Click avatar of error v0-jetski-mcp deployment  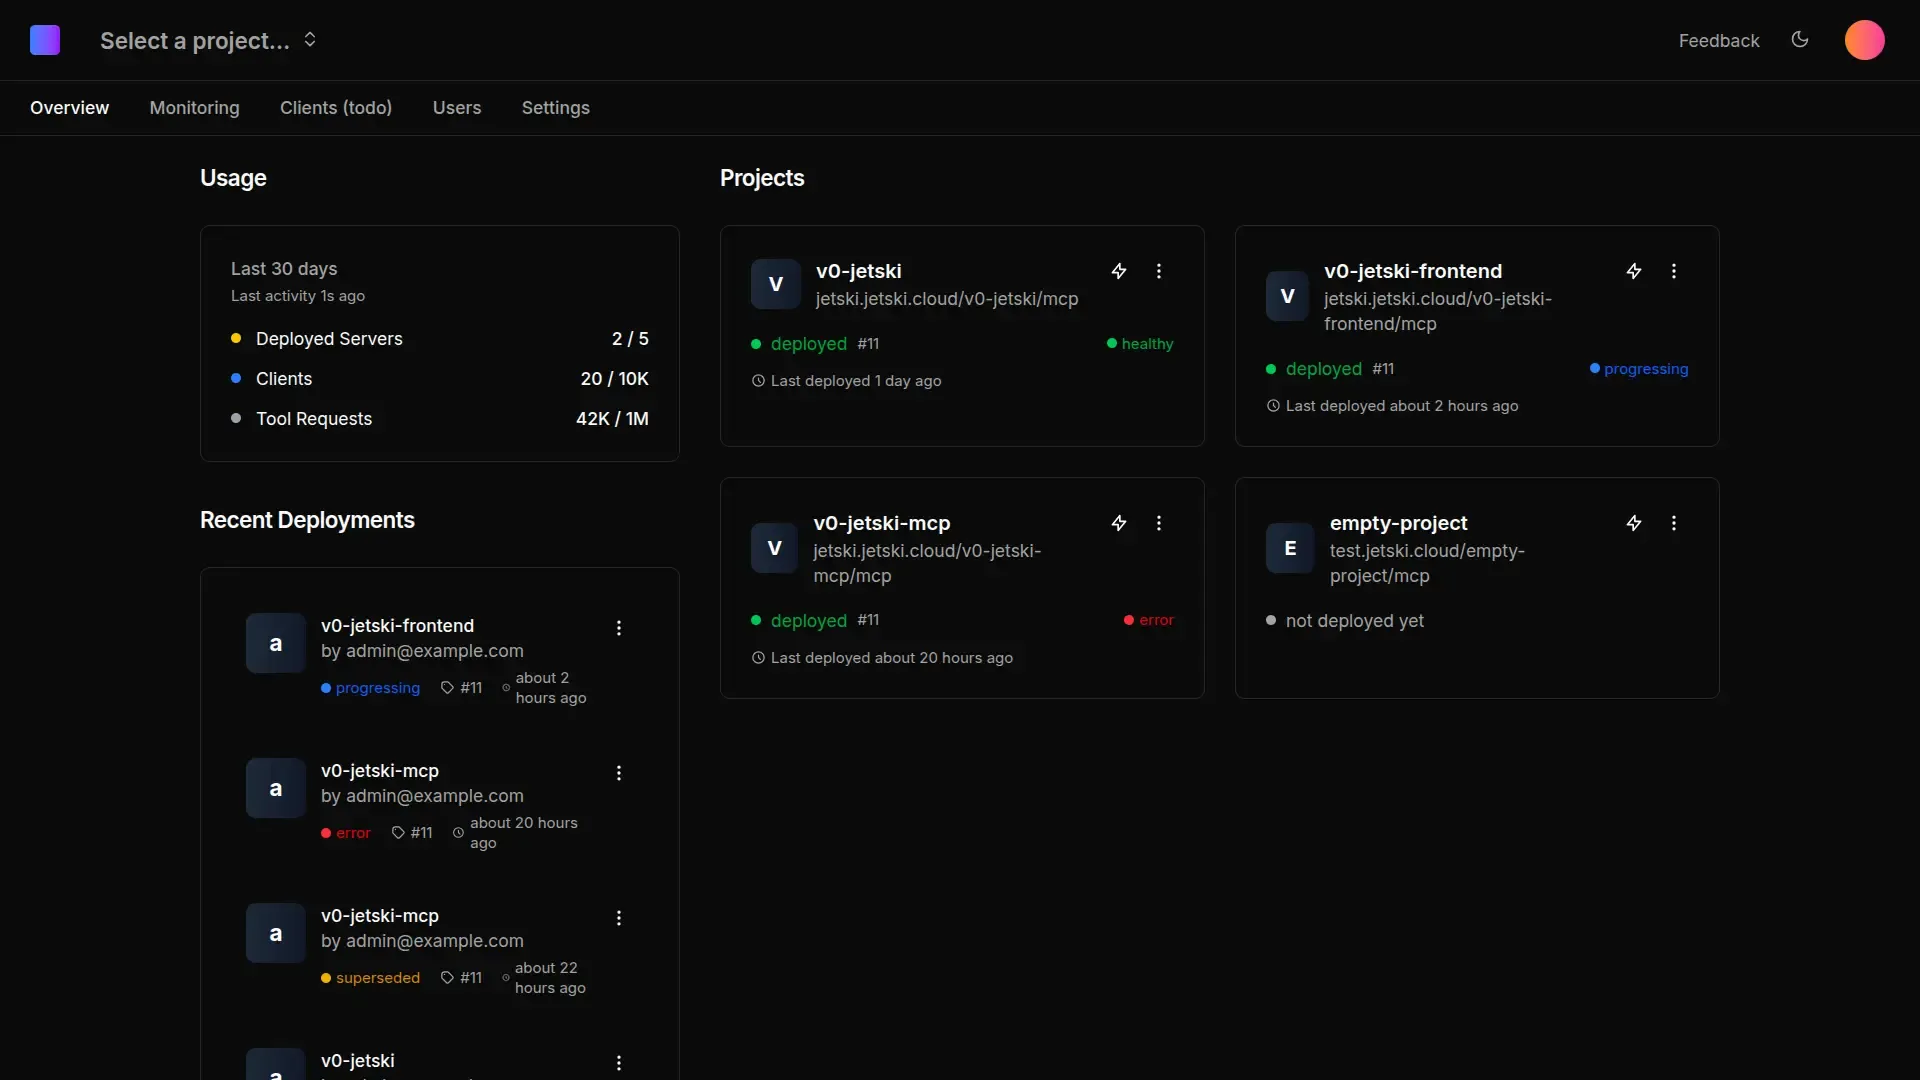pos(276,788)
